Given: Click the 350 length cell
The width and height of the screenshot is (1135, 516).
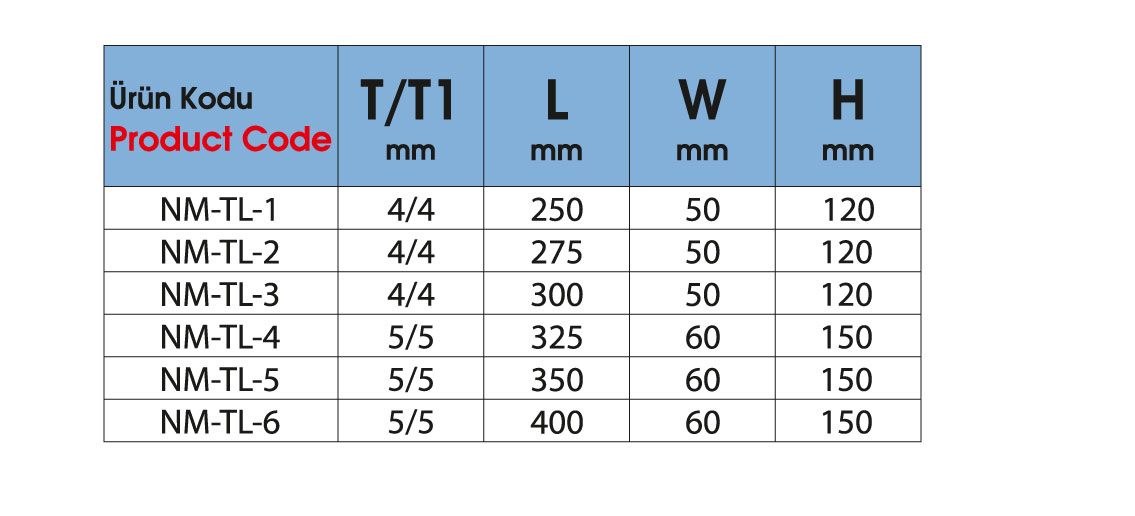Looking at the screenshot, I should click(x=556, y=380).
